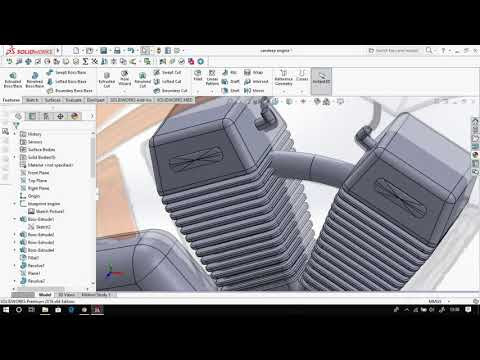The height and width of the screenshot is (360, 480).
Task: Switch to the Evaluate tab
Action: click(73, 100)
